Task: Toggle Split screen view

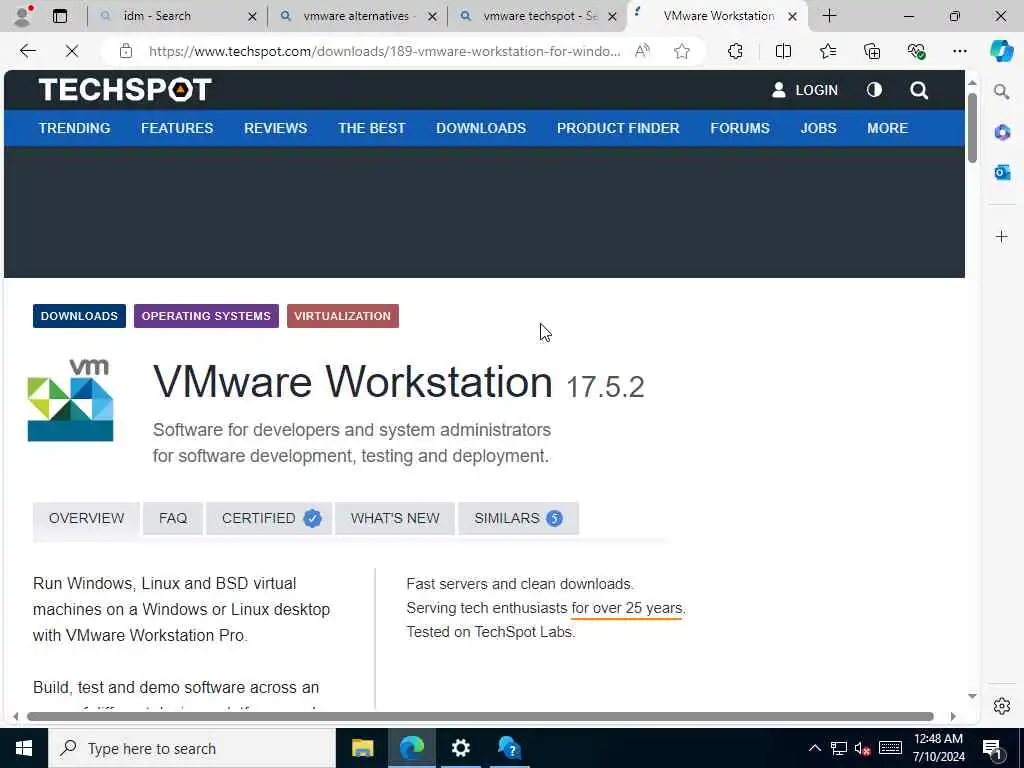Action: coord(783,51)
